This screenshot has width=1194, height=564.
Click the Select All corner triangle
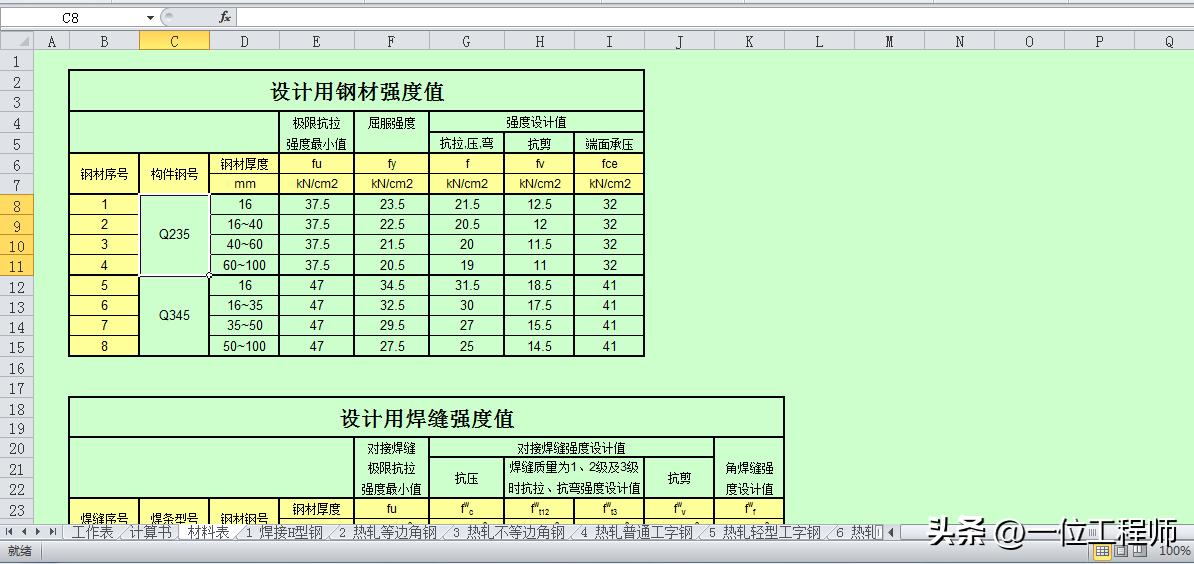coord(18,42)
